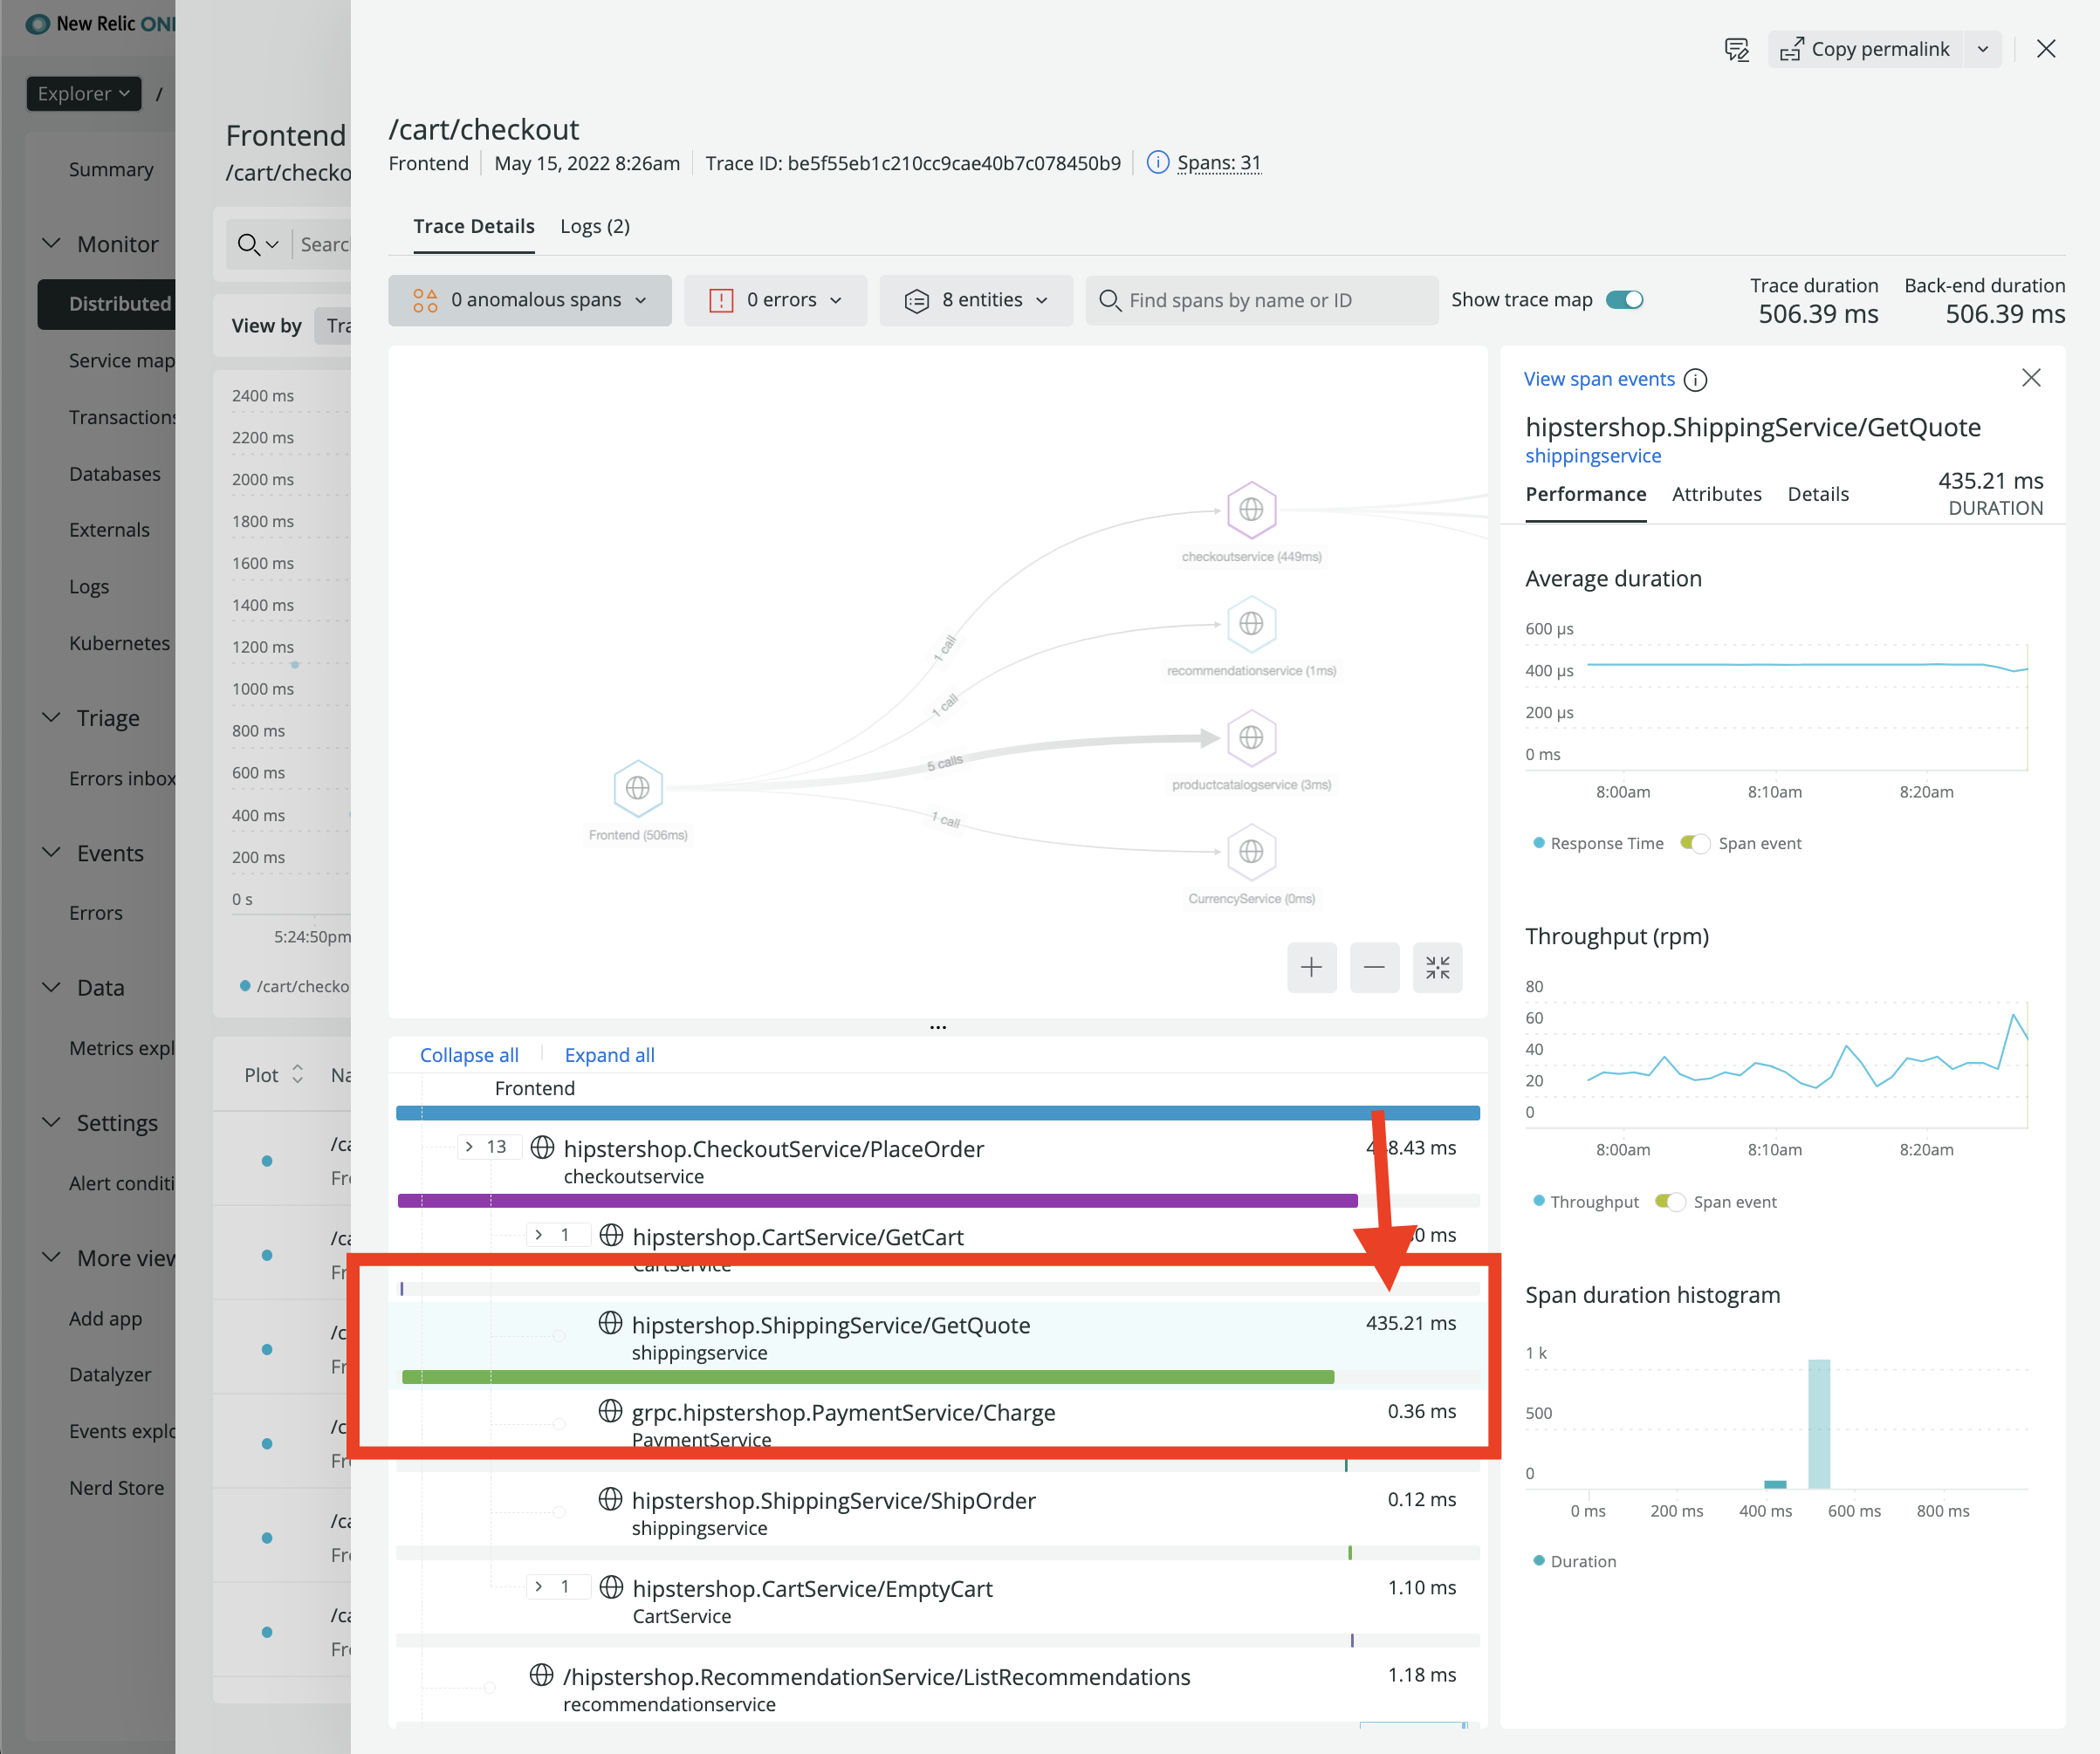Click the Collapse all link
Image resolution: width=2100 pixels, height=1754 pixels.
coord(469,1055)
